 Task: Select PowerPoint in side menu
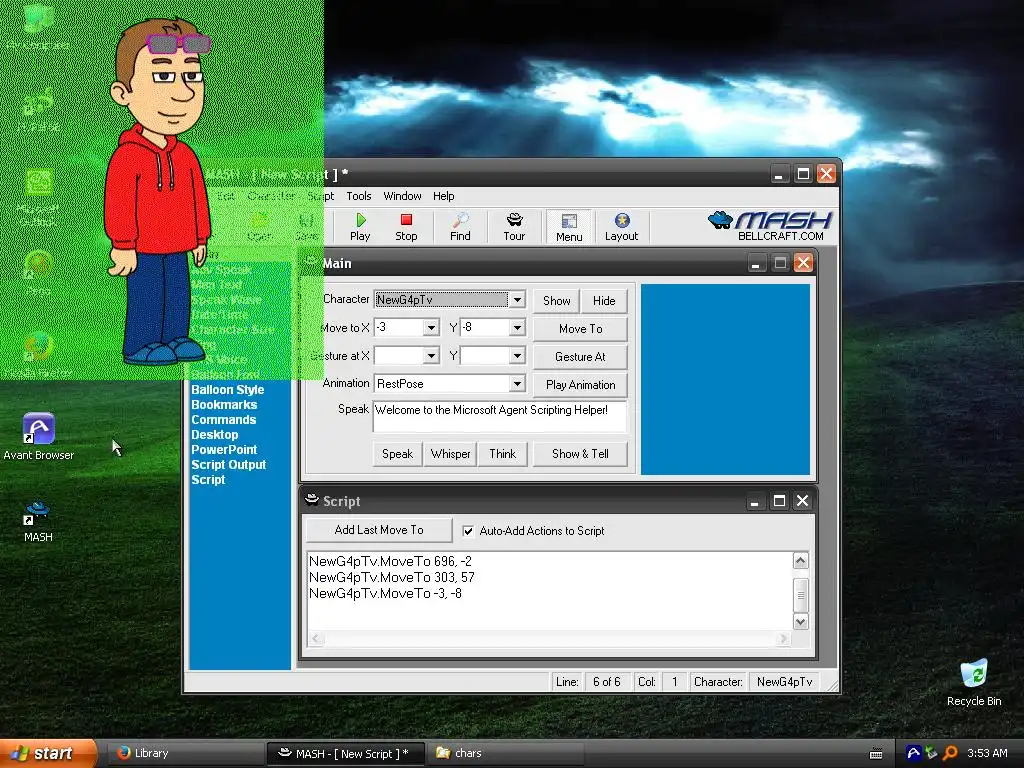tap(224, 450)
